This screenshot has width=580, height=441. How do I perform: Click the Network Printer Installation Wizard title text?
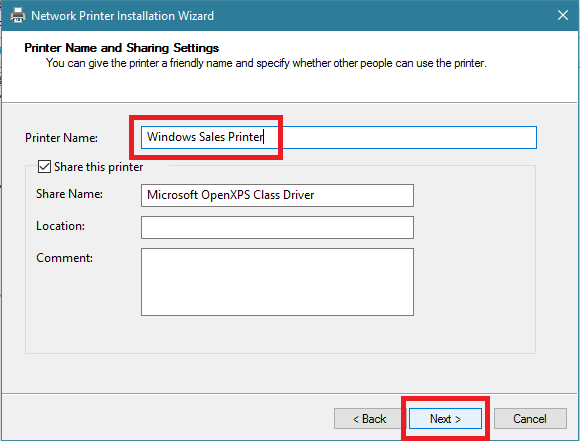(x=122, y=16)
